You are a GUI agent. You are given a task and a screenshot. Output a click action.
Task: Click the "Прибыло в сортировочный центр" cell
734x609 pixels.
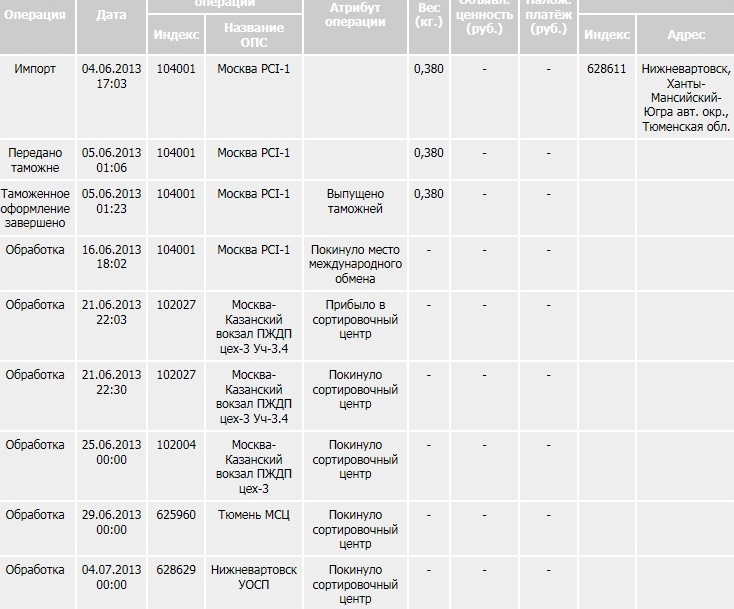point(355,319)
